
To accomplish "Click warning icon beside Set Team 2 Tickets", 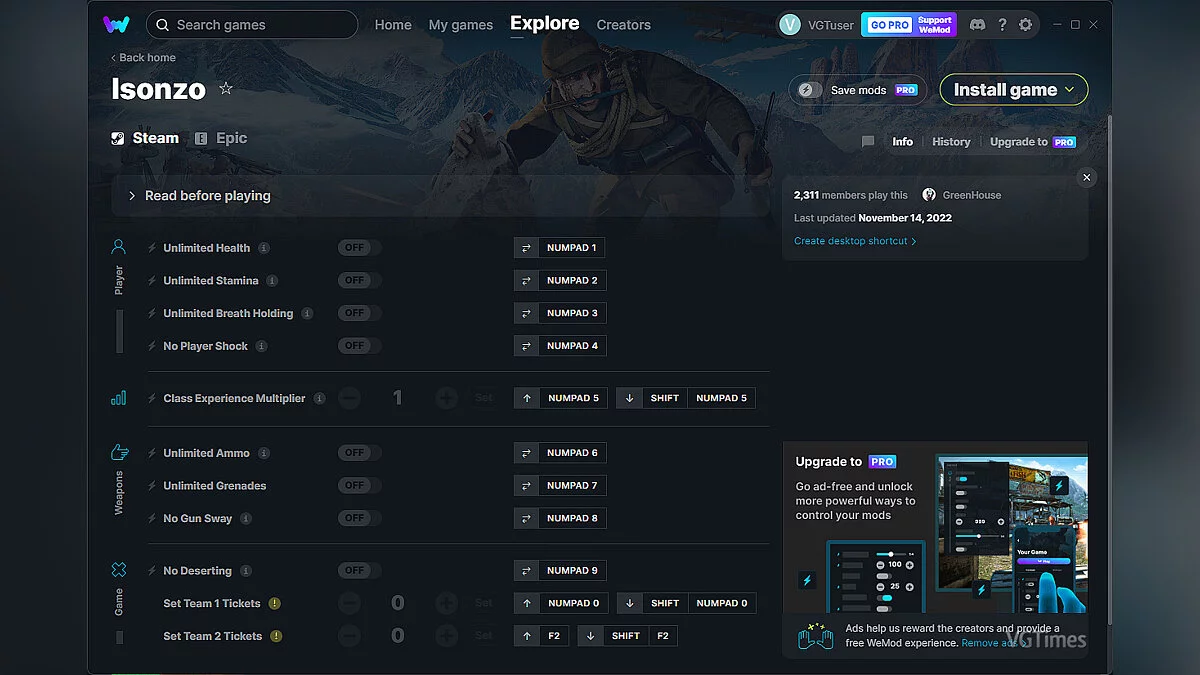I will click(276, 636).
